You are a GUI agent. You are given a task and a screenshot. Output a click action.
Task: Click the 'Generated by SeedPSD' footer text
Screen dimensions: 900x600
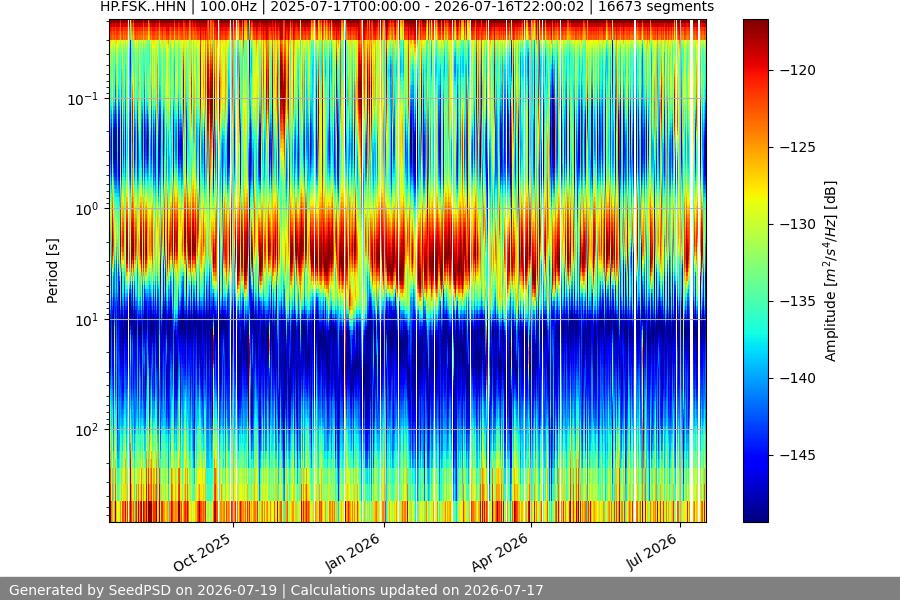(276, 590)
